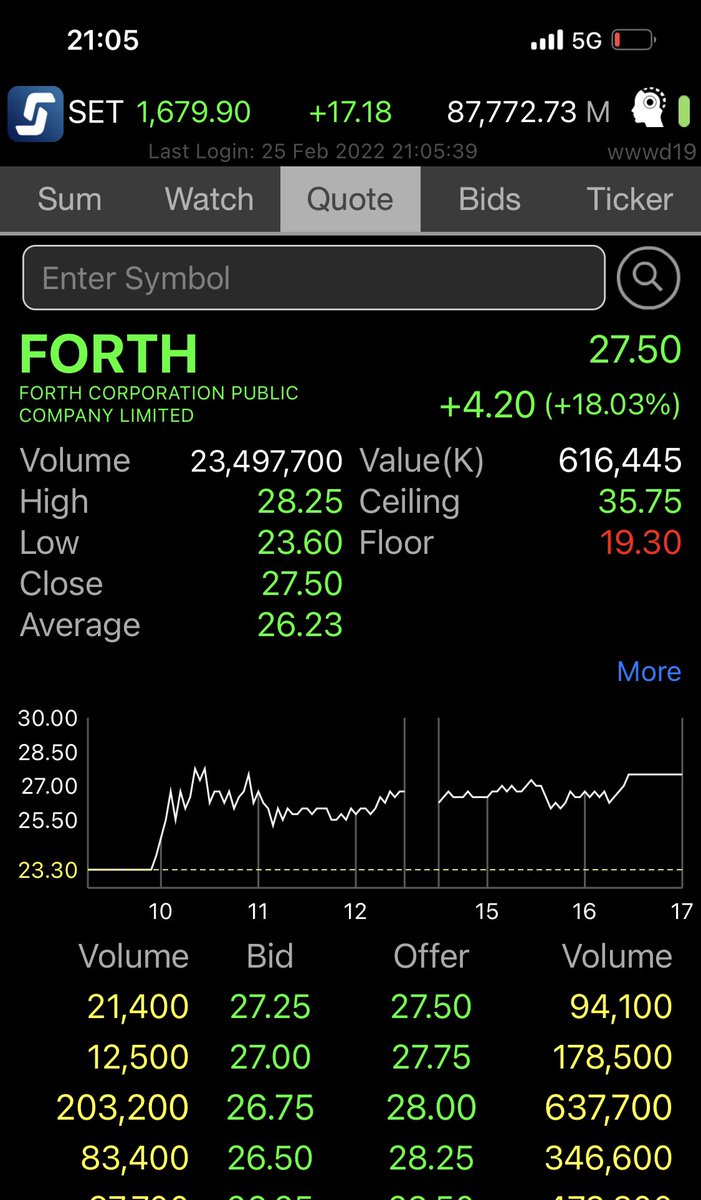Select the offer price 28.00
The width and height of the screenshot is (701, 1200).
click(x=431, y=1108)
